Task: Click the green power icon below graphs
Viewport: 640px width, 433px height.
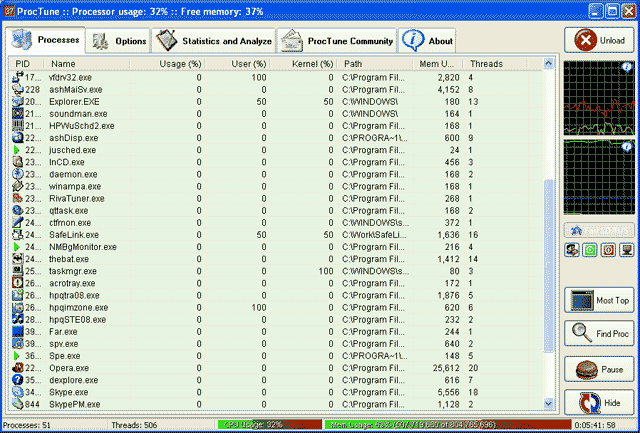Action: (x=589, y=249)
